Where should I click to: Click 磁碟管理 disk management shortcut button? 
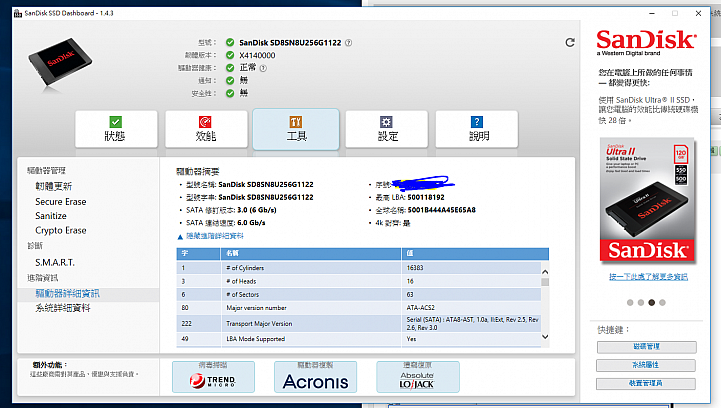coord(647,347)
